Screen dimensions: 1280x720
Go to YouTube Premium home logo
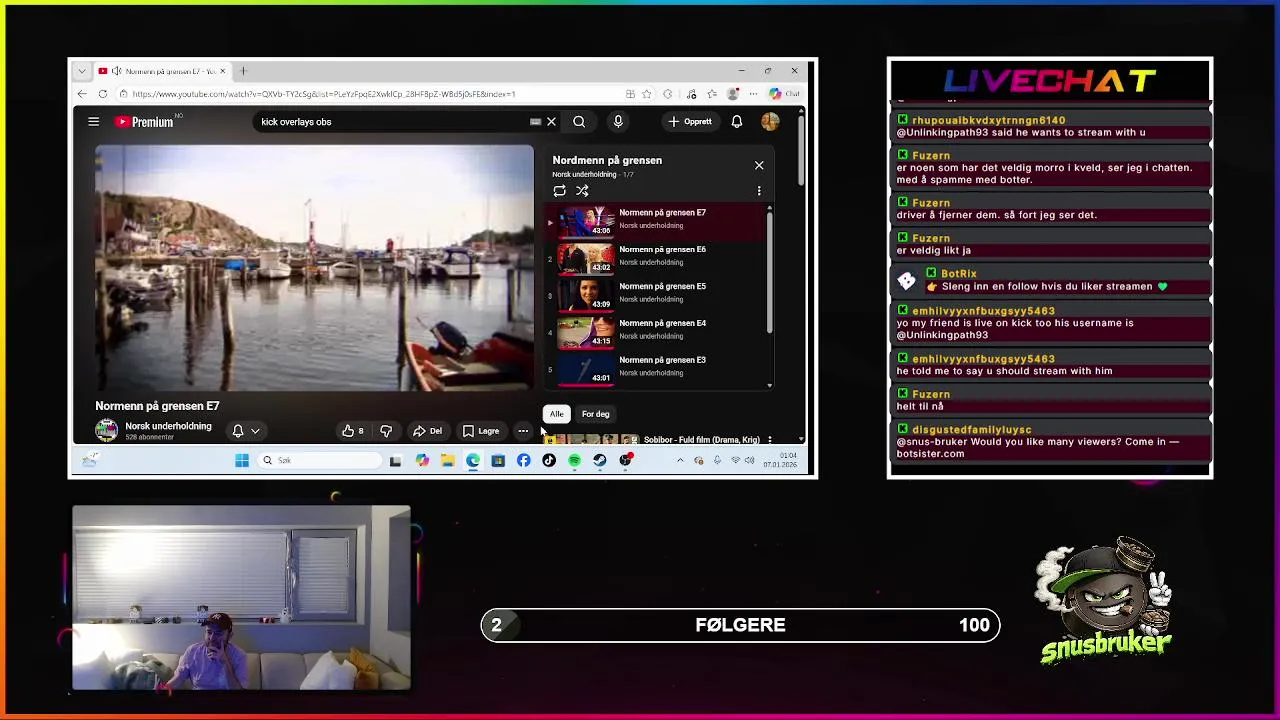click(144, 122)
